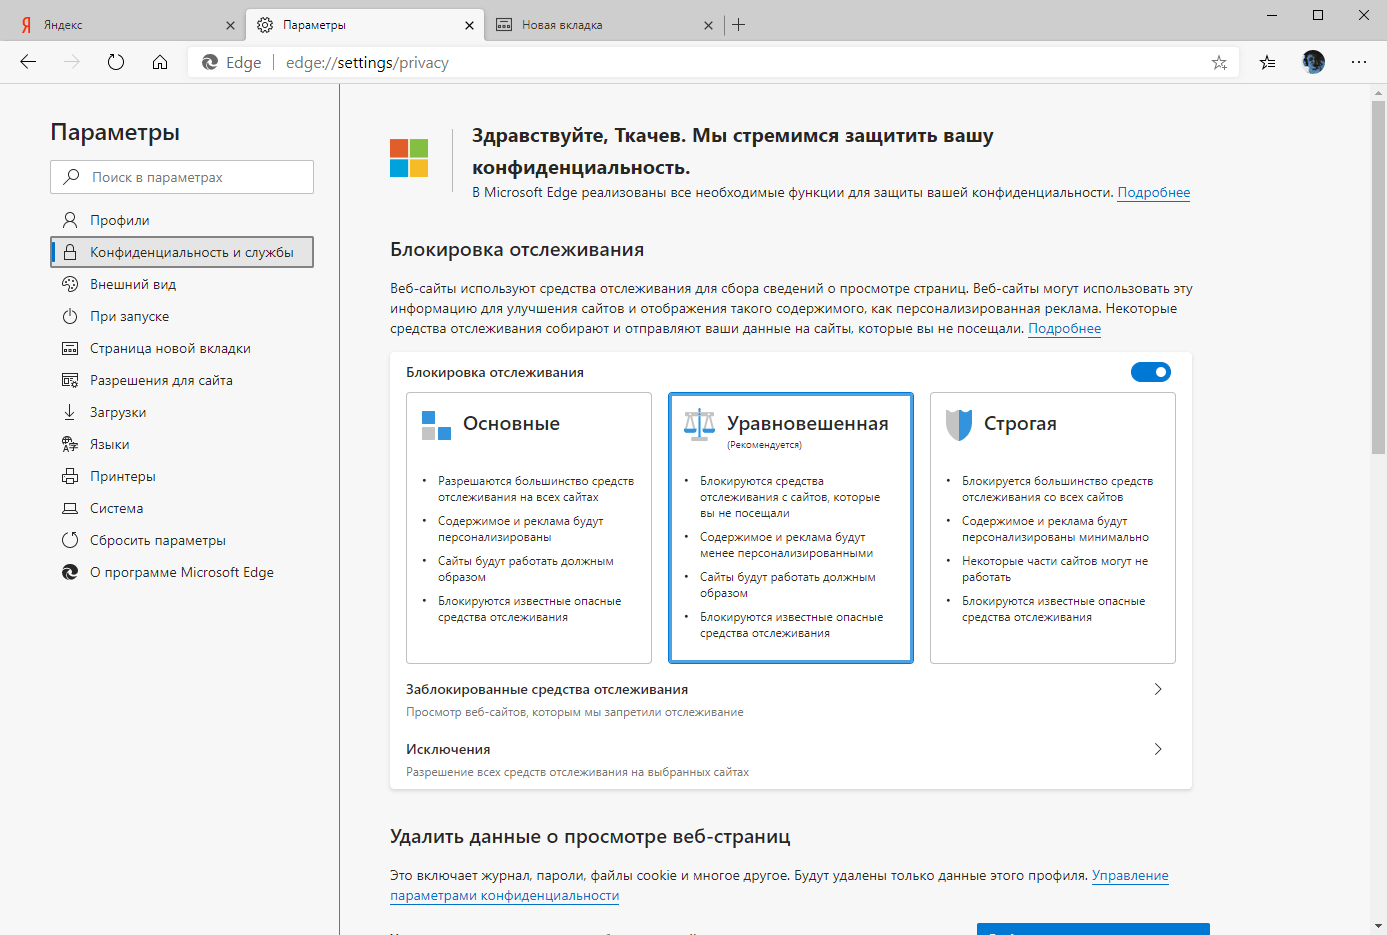Click the Языки language icon
The image size is (1387, 935).
click(x=70, y=444)
